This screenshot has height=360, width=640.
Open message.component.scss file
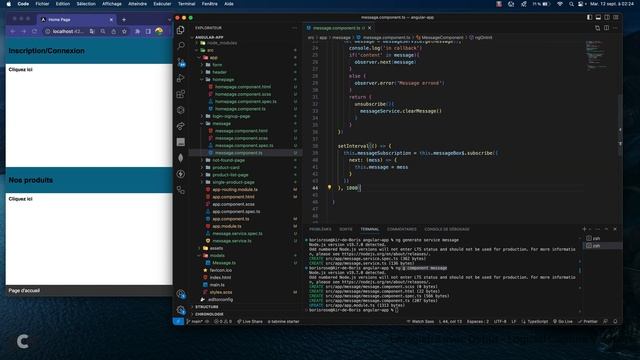pyautogui.click(x=241, y=138)
